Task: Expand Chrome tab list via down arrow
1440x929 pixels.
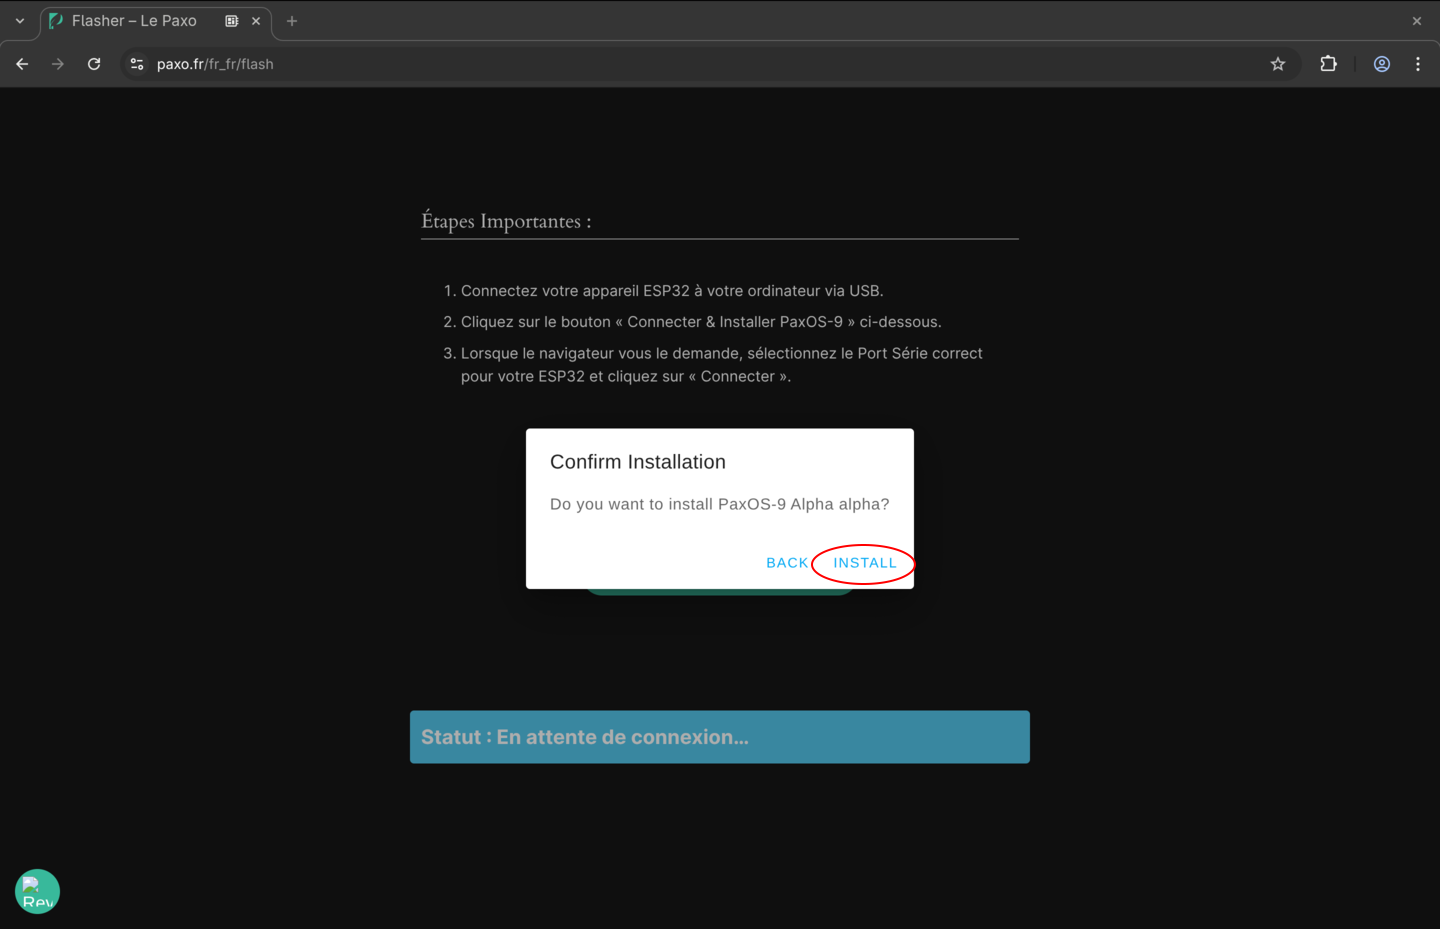Action: 21,20
